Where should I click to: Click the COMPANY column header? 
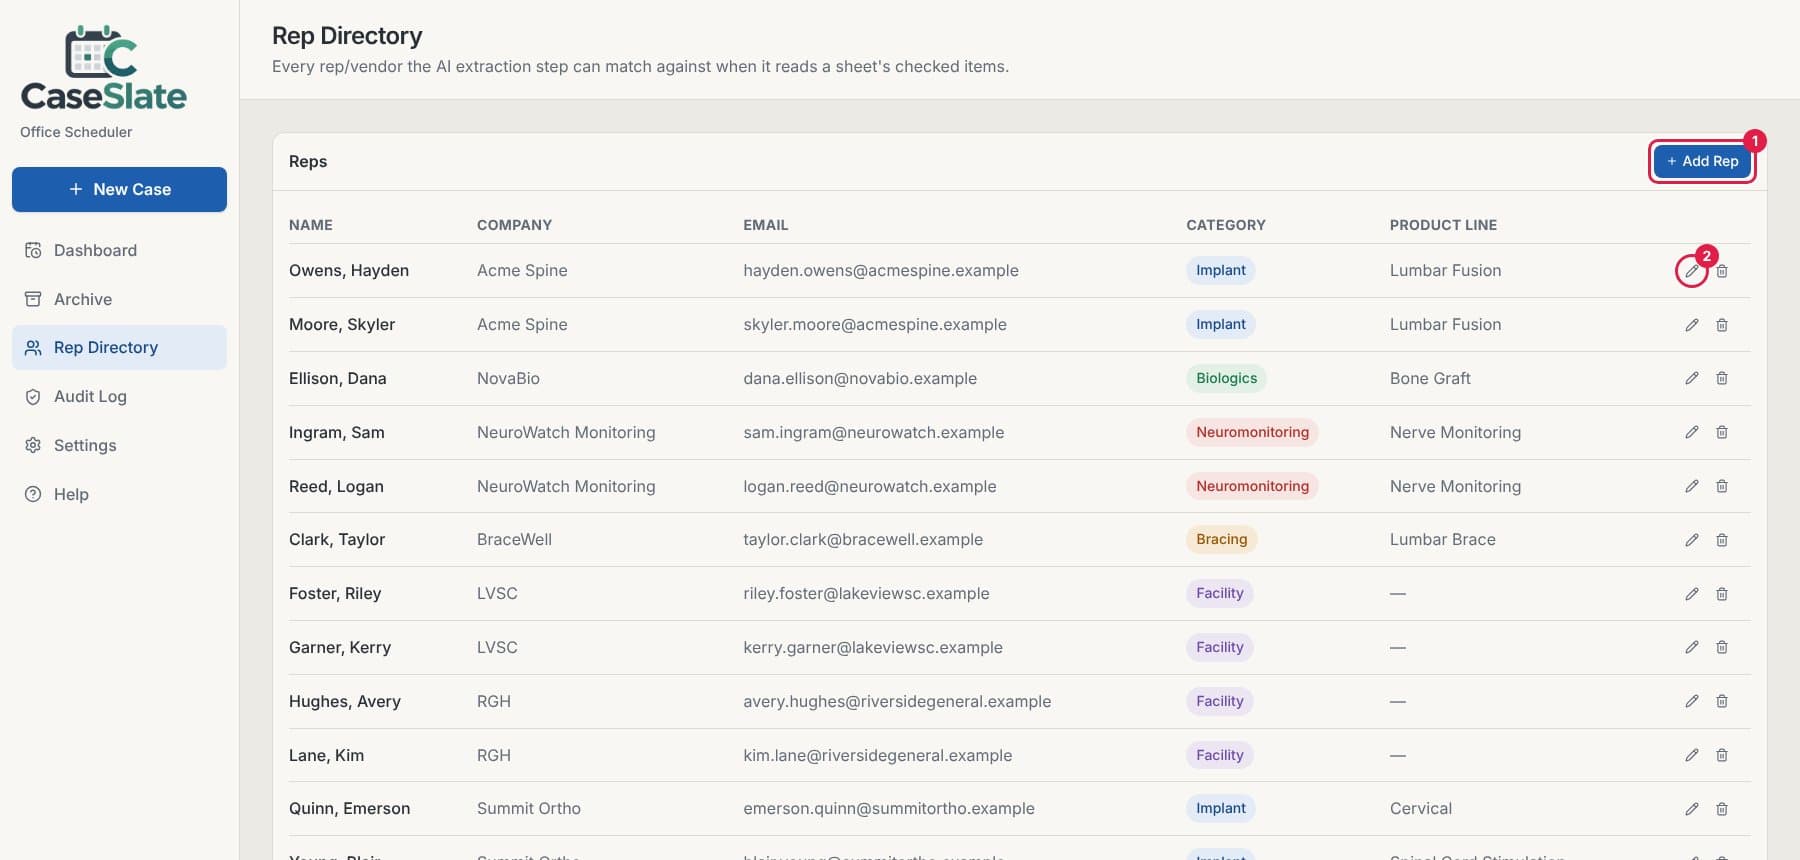[x=514, y=225]
